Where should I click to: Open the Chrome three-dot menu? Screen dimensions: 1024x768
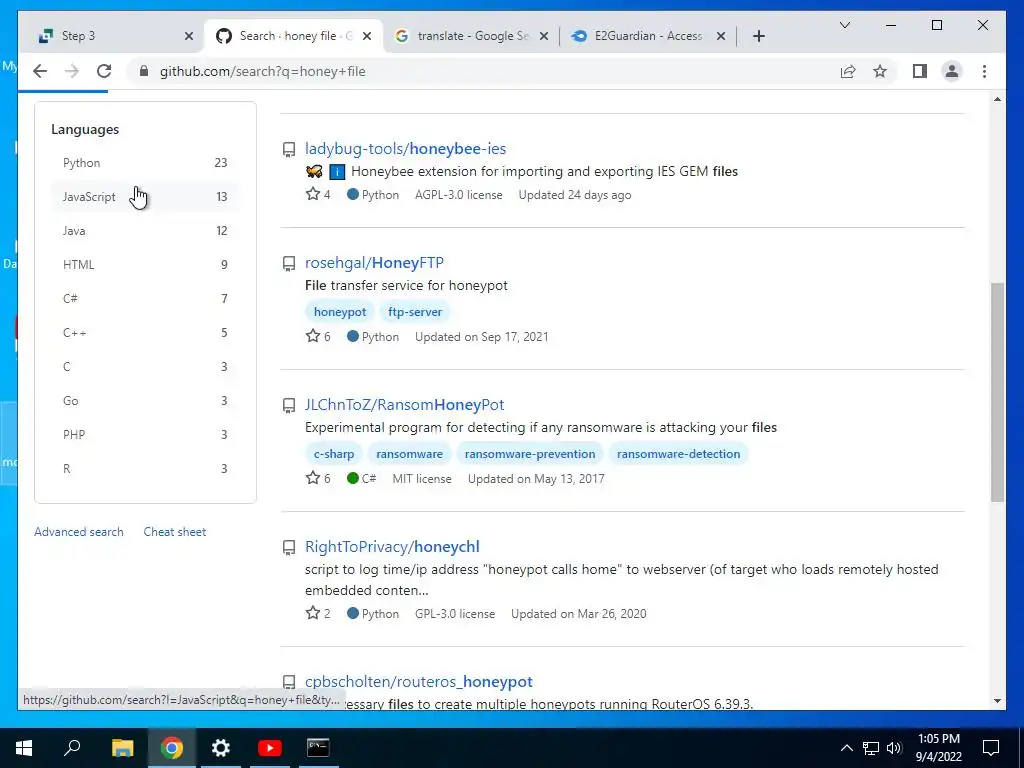coord(984,71)
